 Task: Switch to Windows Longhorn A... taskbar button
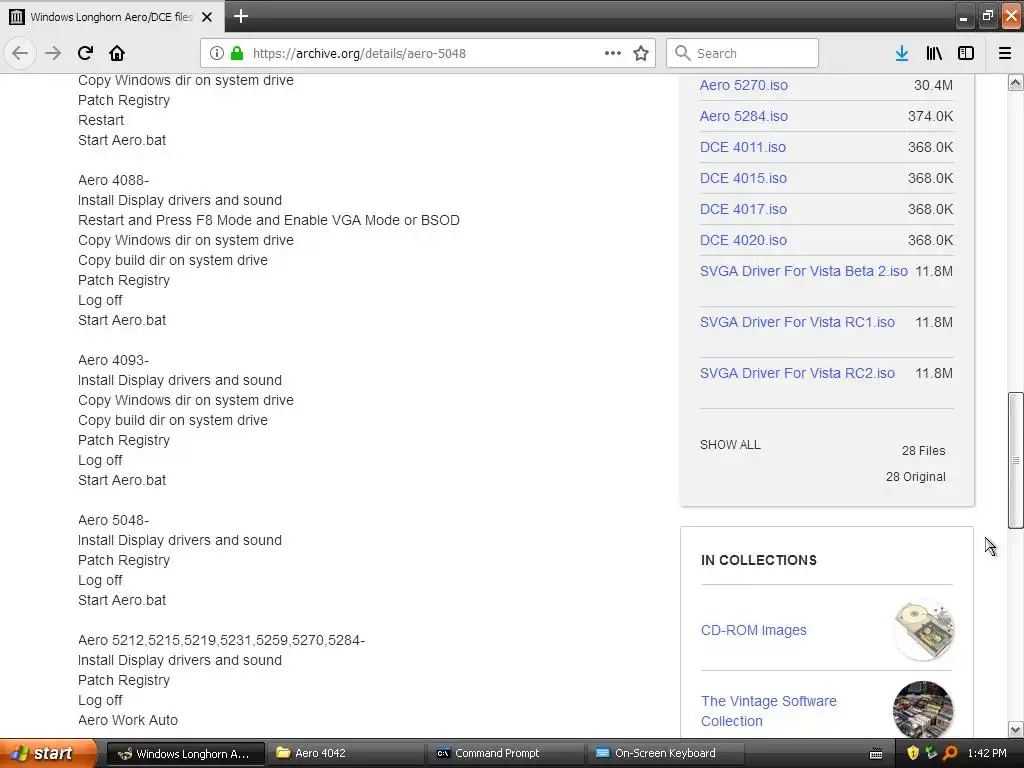click(x=185, y=754)
